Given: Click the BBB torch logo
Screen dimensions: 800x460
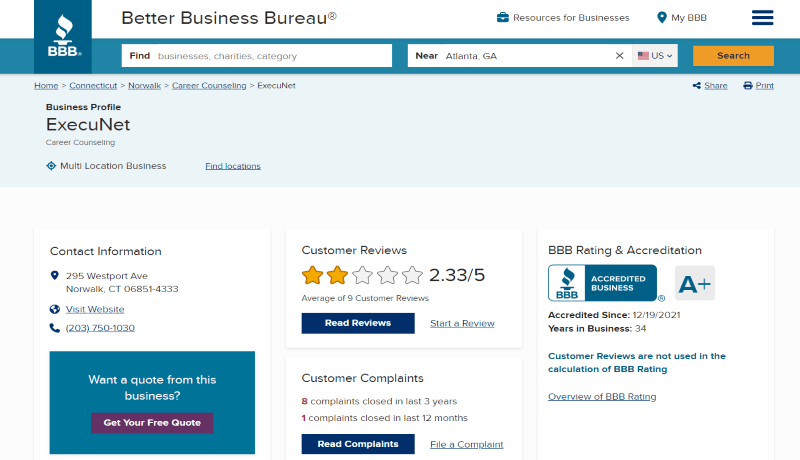Looking at the screenshot, I should click(x=63, y=36).
